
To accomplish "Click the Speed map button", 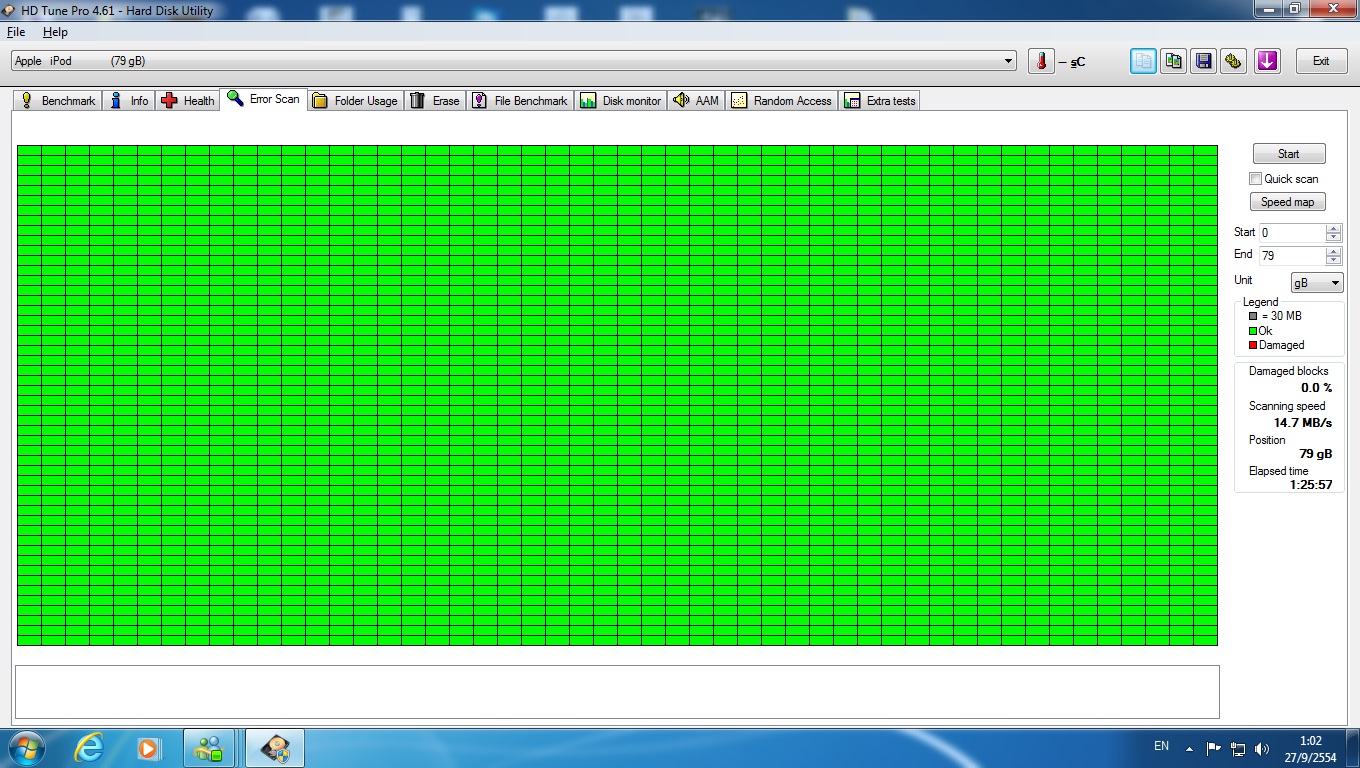I will tap(1287, 202).
